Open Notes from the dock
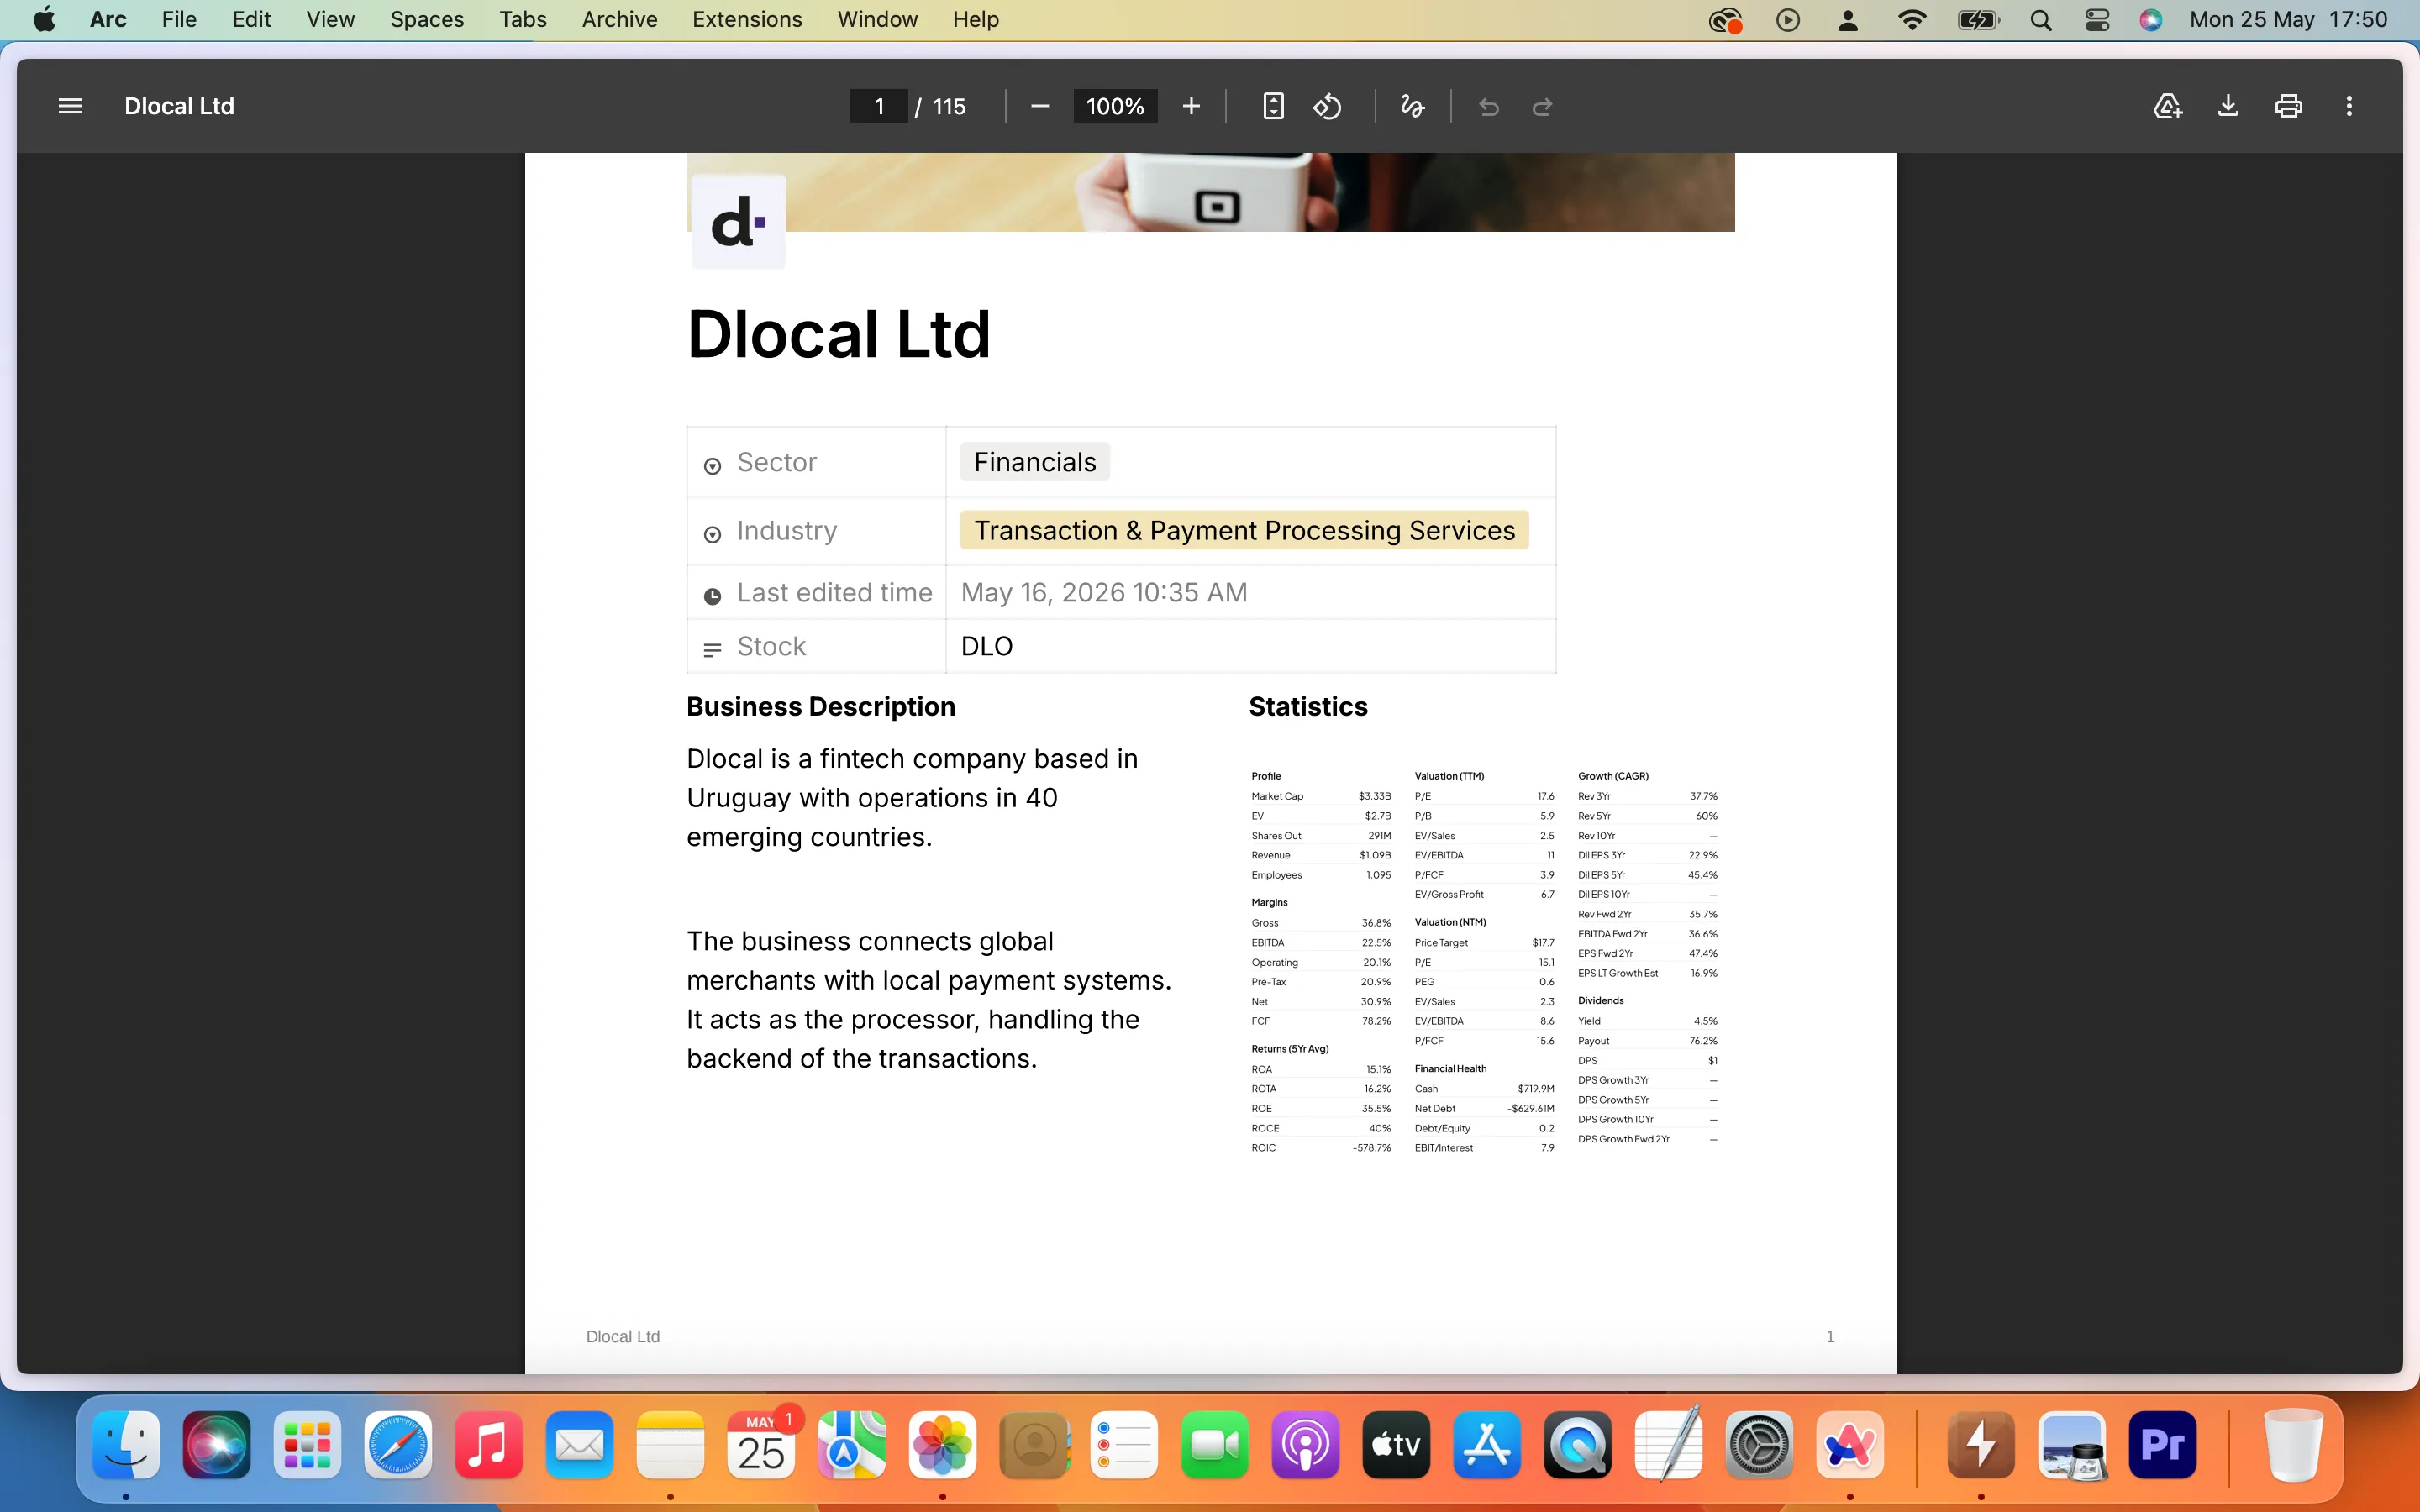This screenshot has height=1512, width=2420. [670, 1444]
